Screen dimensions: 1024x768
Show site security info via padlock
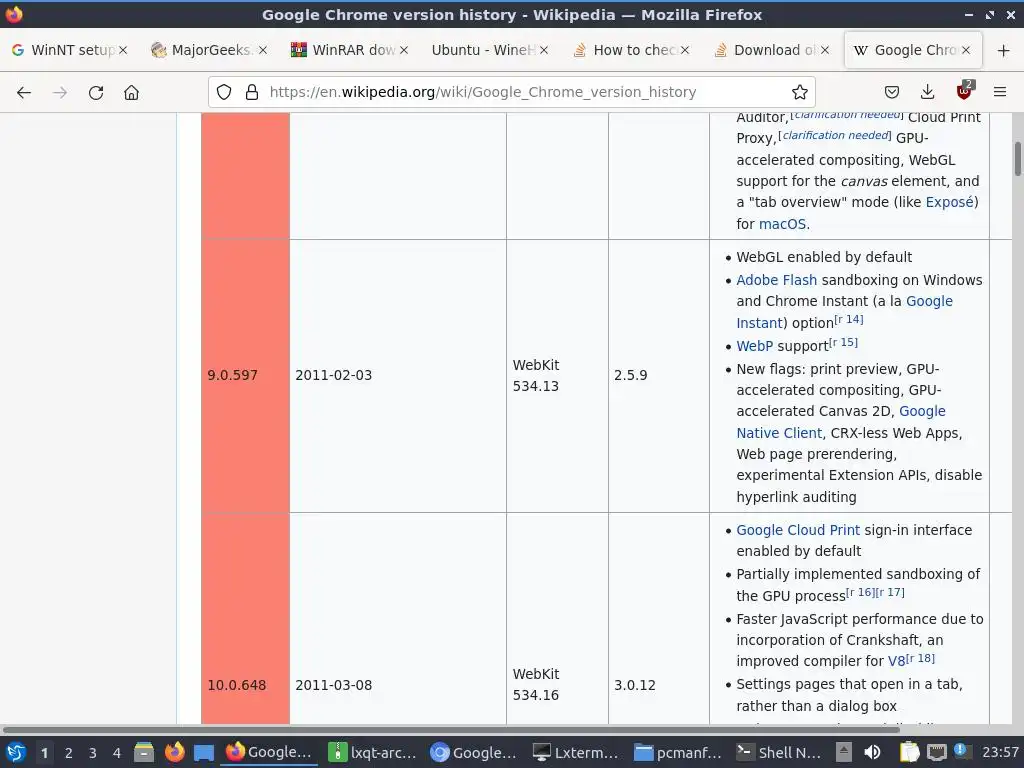point(252,92)
